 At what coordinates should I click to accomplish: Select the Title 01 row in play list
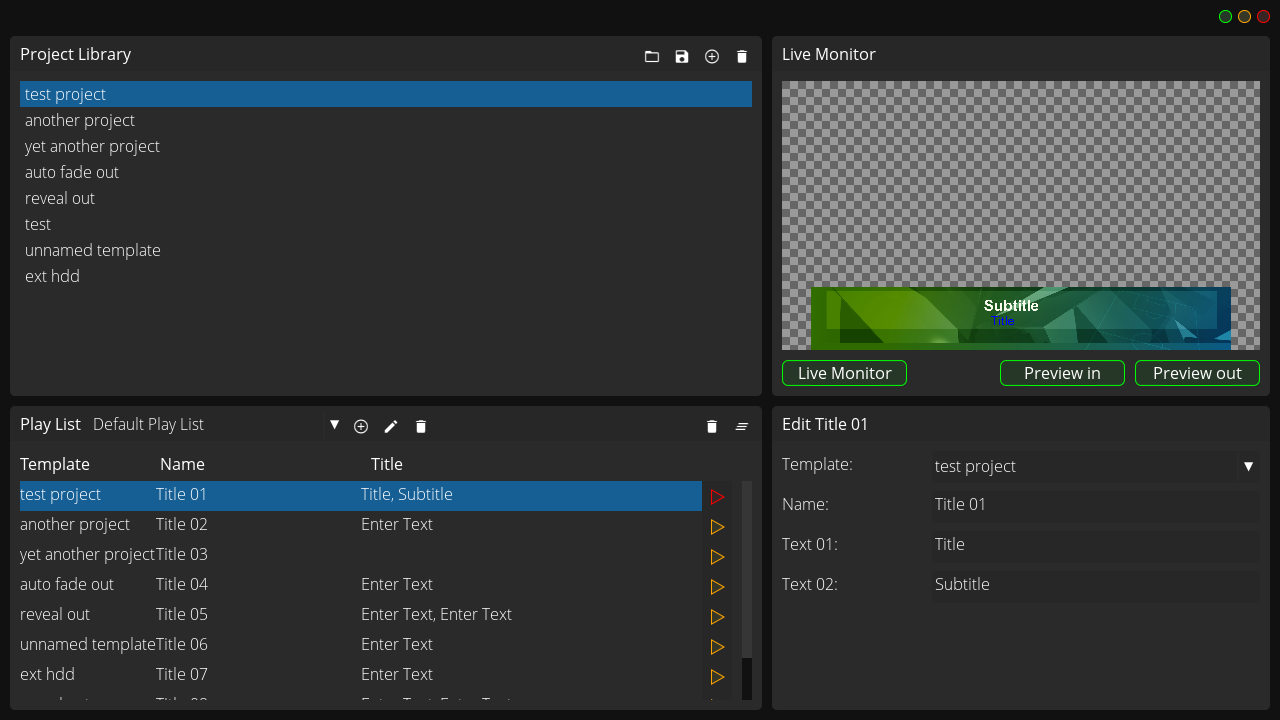[361, 496]
